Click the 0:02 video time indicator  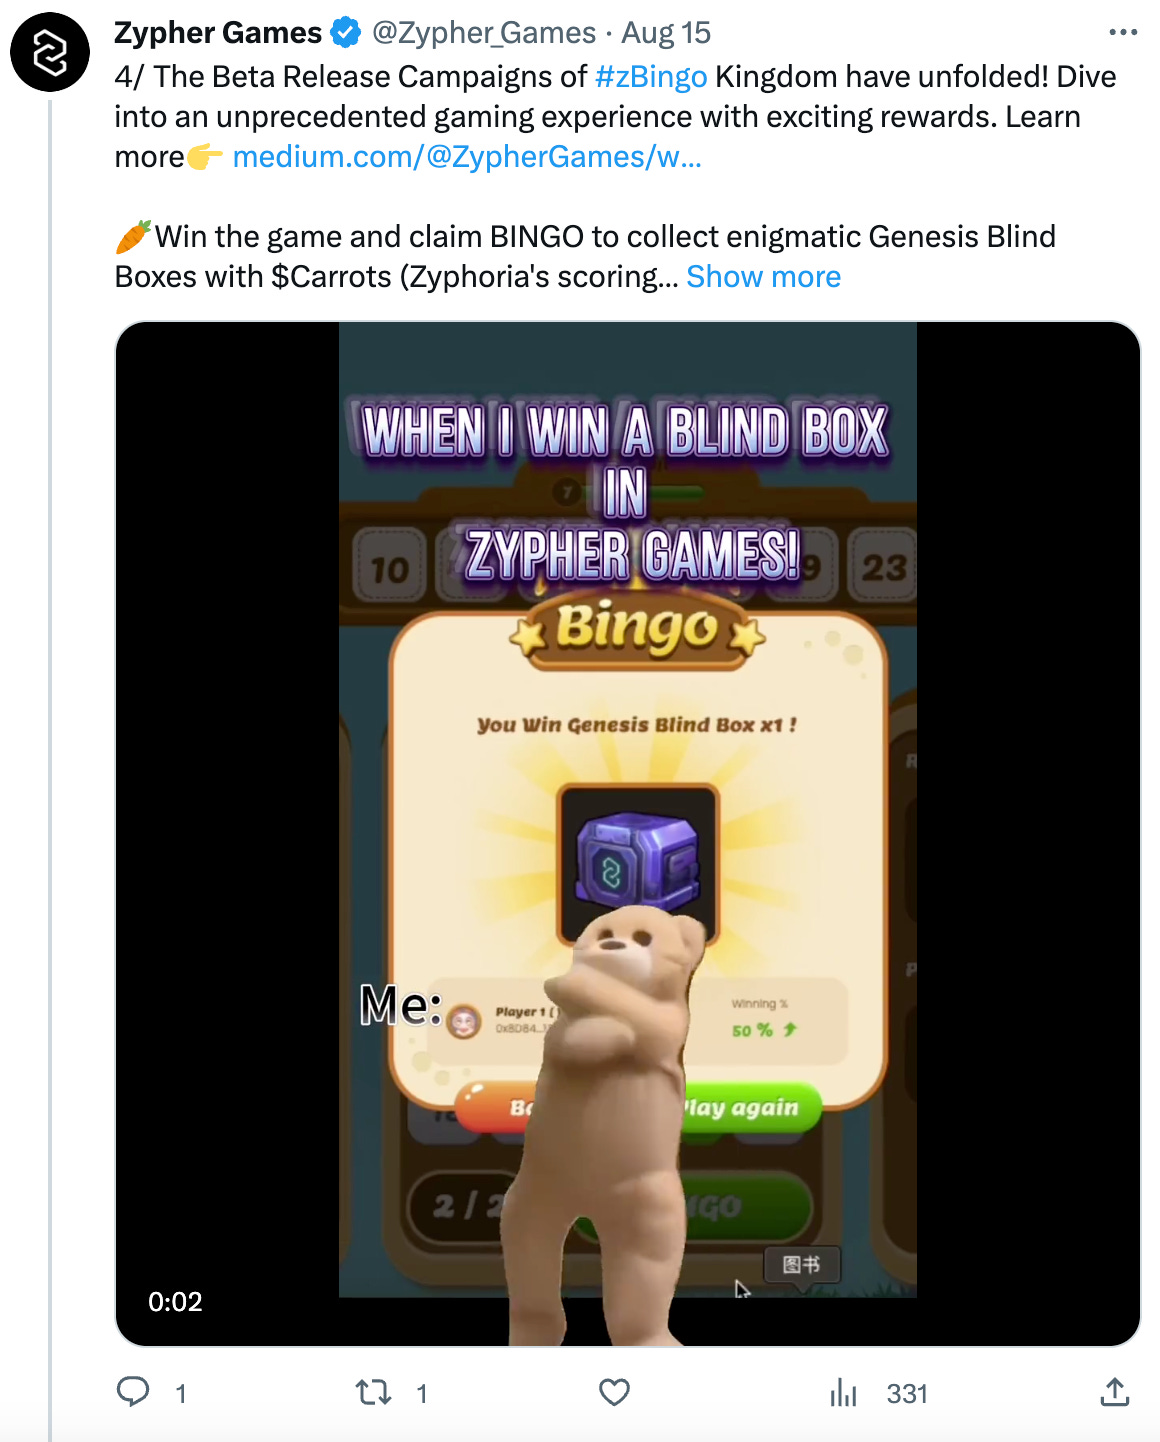click(175, 1302)
